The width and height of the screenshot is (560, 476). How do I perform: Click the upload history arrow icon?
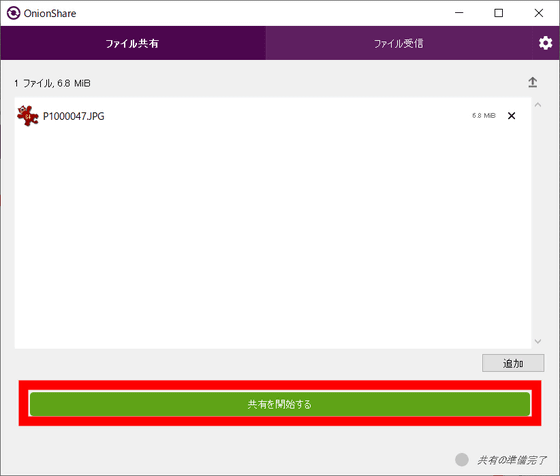(532, 82)
